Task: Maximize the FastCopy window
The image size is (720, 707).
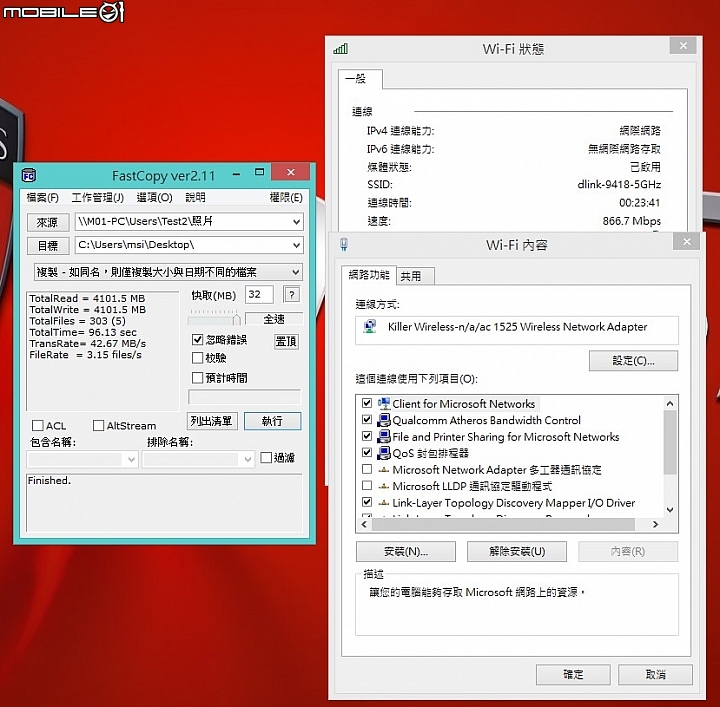Action: point(259,173)
